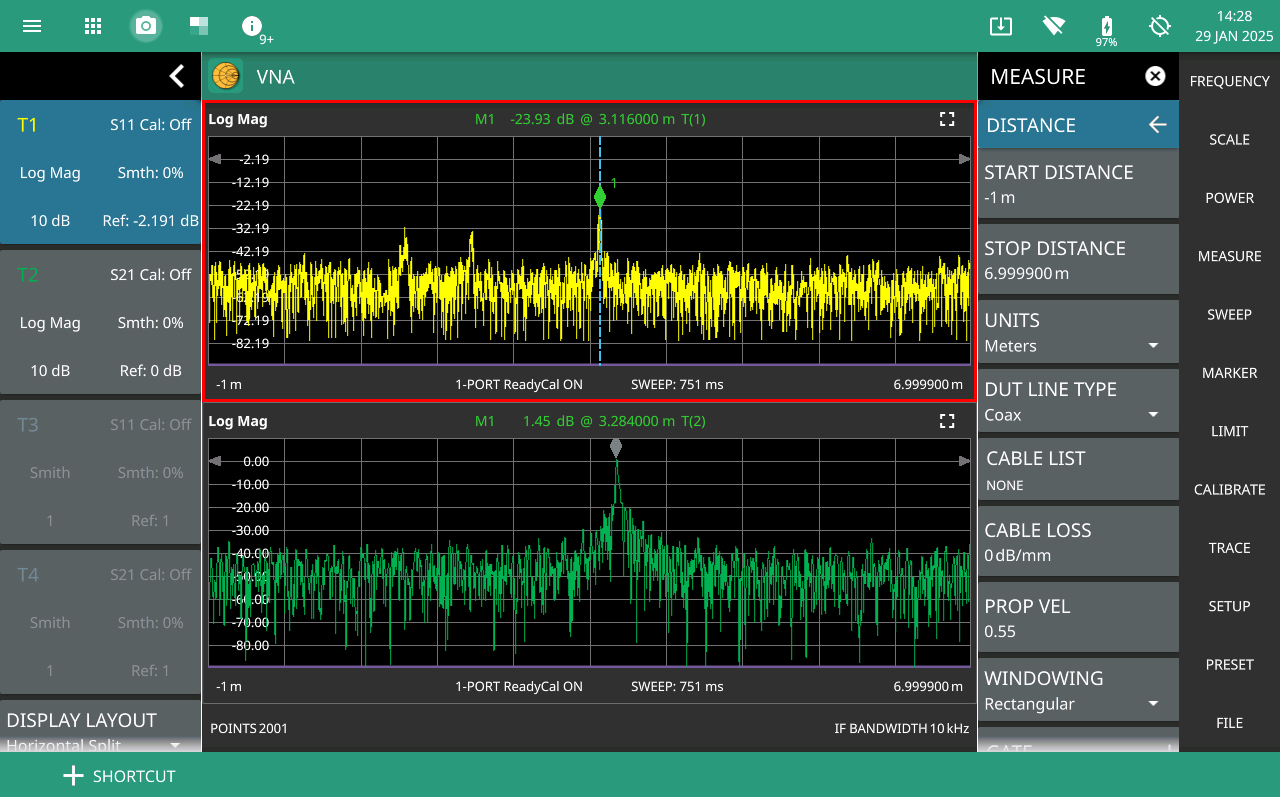Activate the disabled T3 trace
Image resolution: width=1280 pixels, height=797 pixels.
point(100,472)
